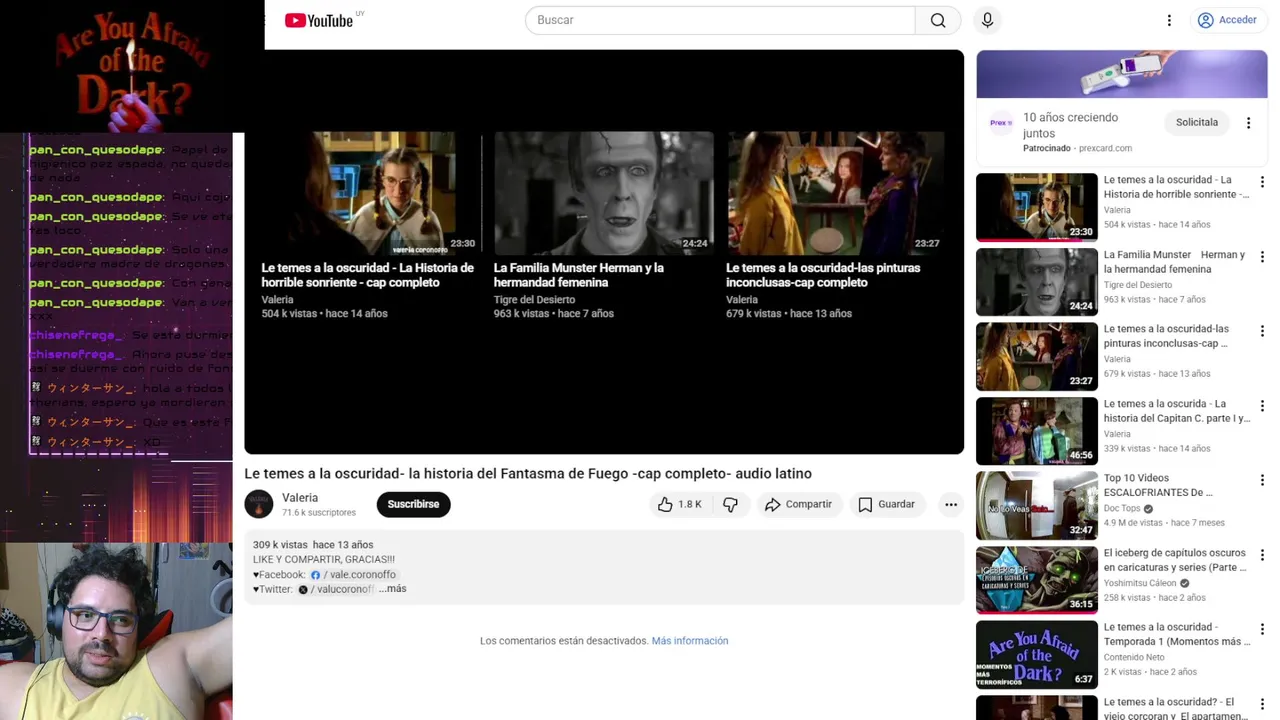The height and width of the screenshot is (720, 1280).
Task: Open the Compartir share button
Action: (798, 505)
